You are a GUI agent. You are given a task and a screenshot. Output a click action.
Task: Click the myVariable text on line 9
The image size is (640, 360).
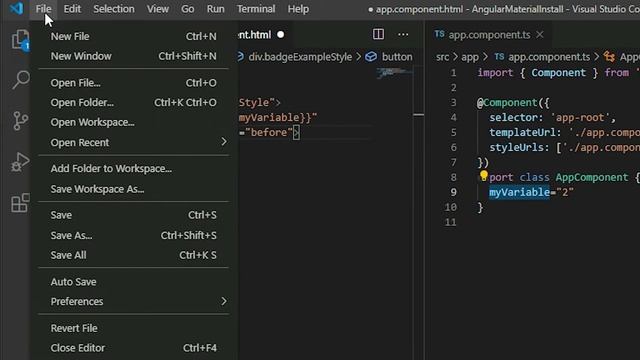[519, 192]
